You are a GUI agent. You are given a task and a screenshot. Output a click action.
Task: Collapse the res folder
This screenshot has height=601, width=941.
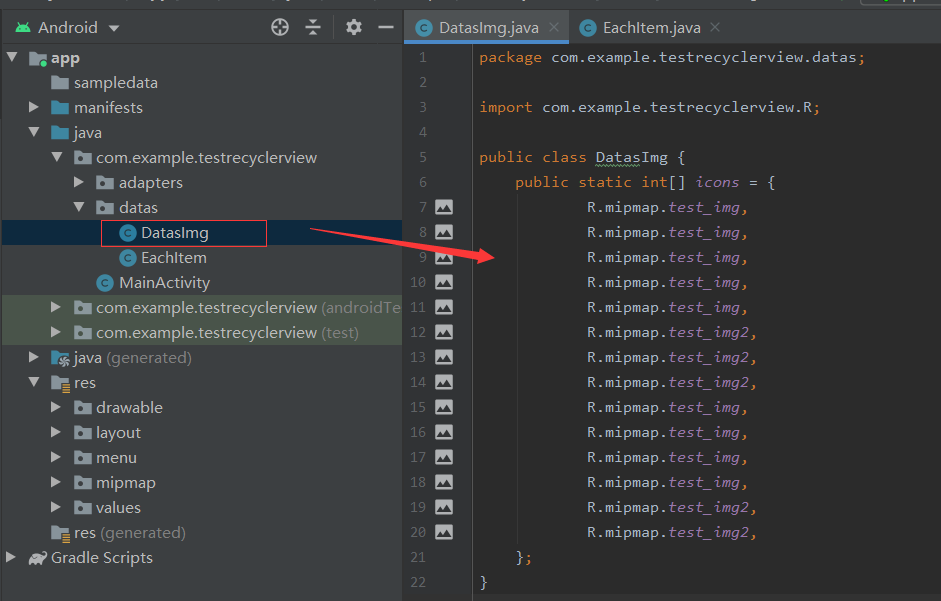[x=34, y=382]
